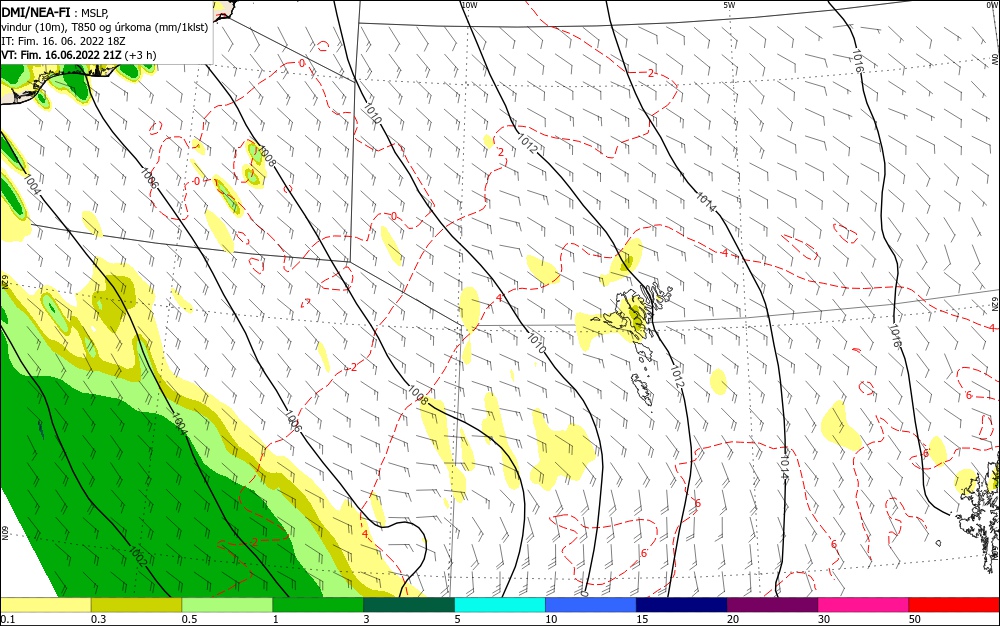Screen dimensions: 1000x626
Task: Click the olive 0.3–0.5 legend swatch
Action: (136, 605)
